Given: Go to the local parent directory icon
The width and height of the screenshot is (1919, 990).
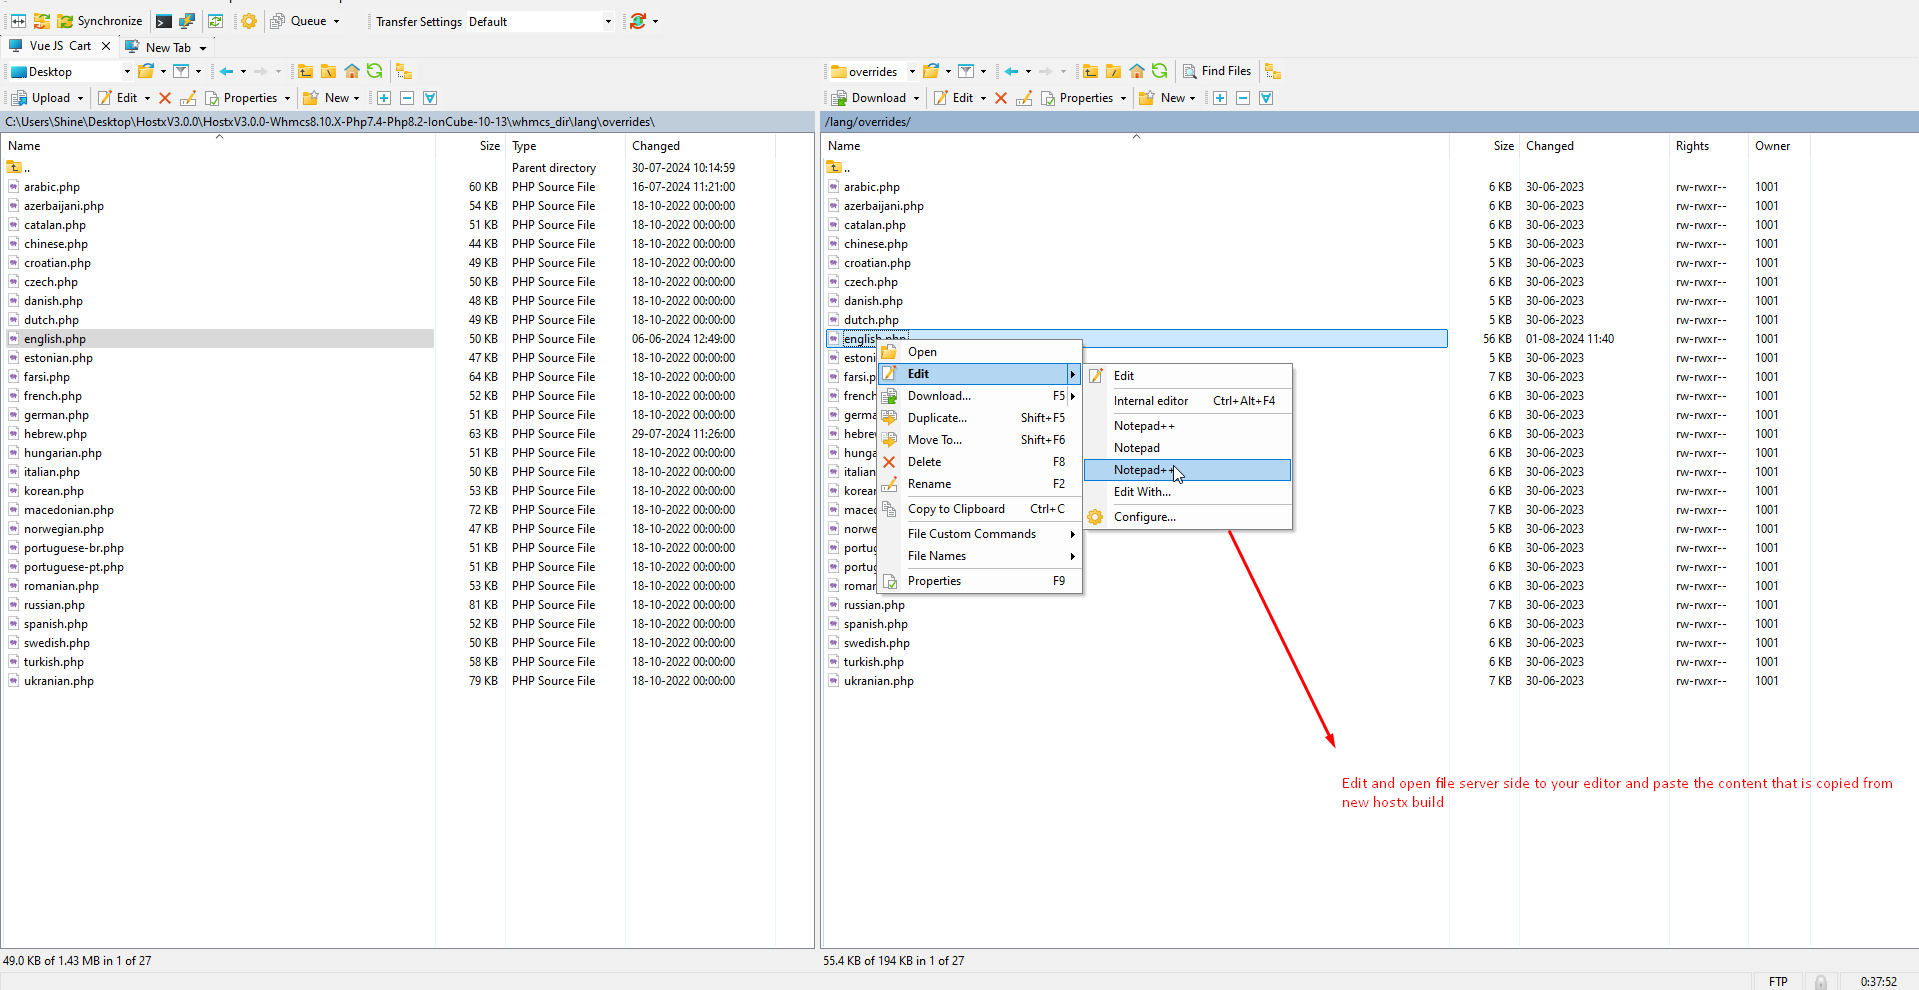Looking at the screenshot, I should coord(306,71).
